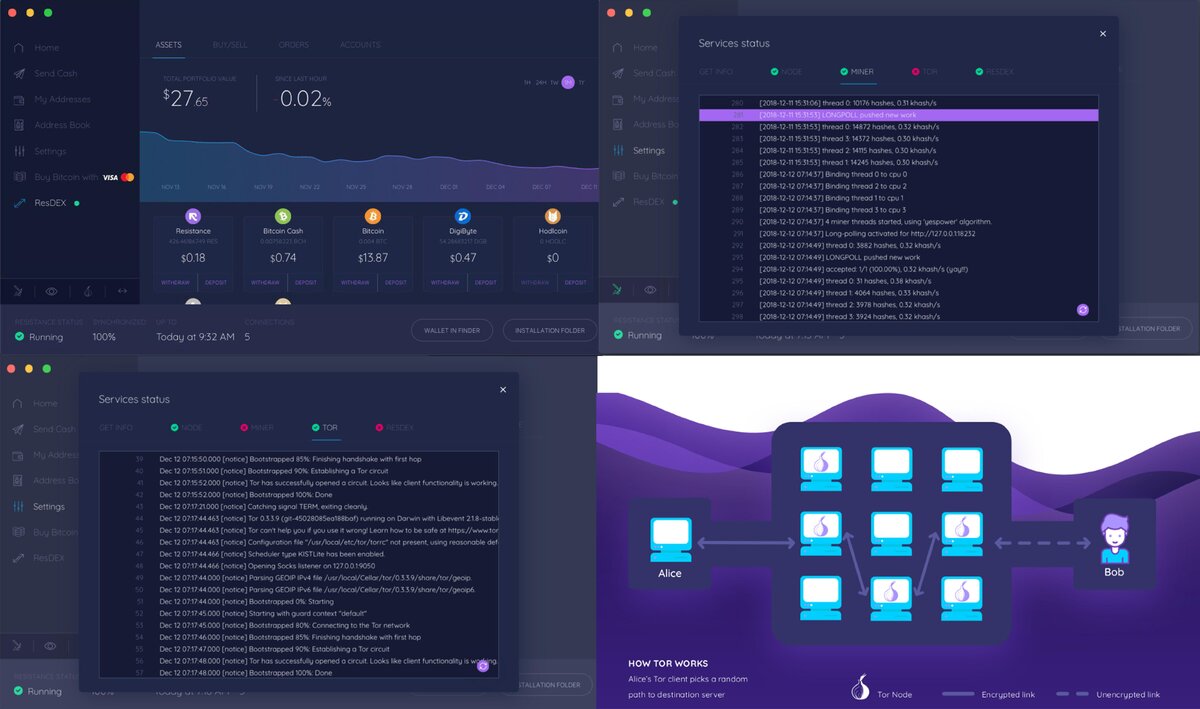Screen dimensions: 1200x709
Task: Set chart range to 24H
Action: pos(541,82)
